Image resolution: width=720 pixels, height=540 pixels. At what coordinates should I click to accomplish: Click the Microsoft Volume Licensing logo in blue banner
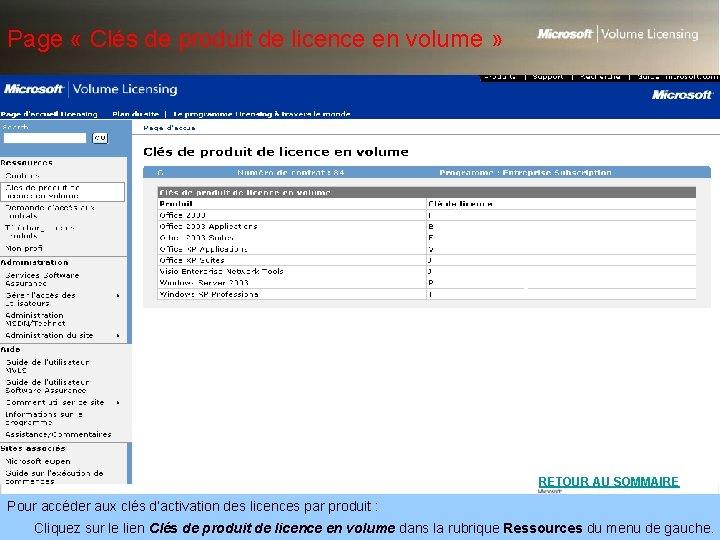90,89
